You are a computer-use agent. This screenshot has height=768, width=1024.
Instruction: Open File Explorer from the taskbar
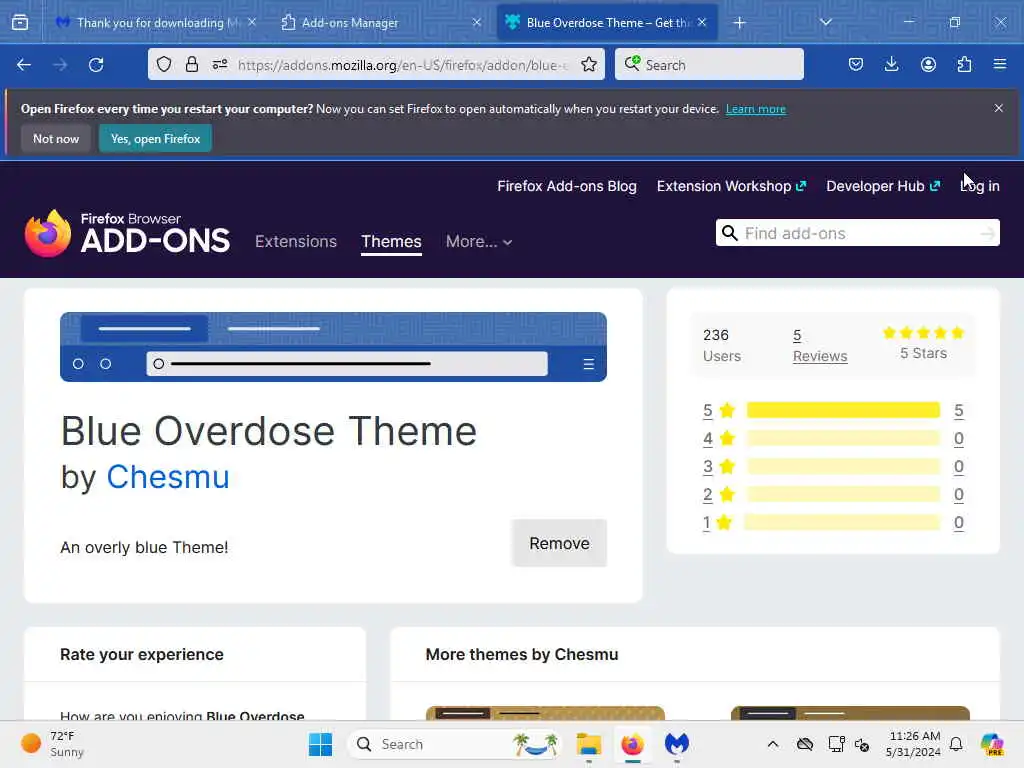[588, 744]
